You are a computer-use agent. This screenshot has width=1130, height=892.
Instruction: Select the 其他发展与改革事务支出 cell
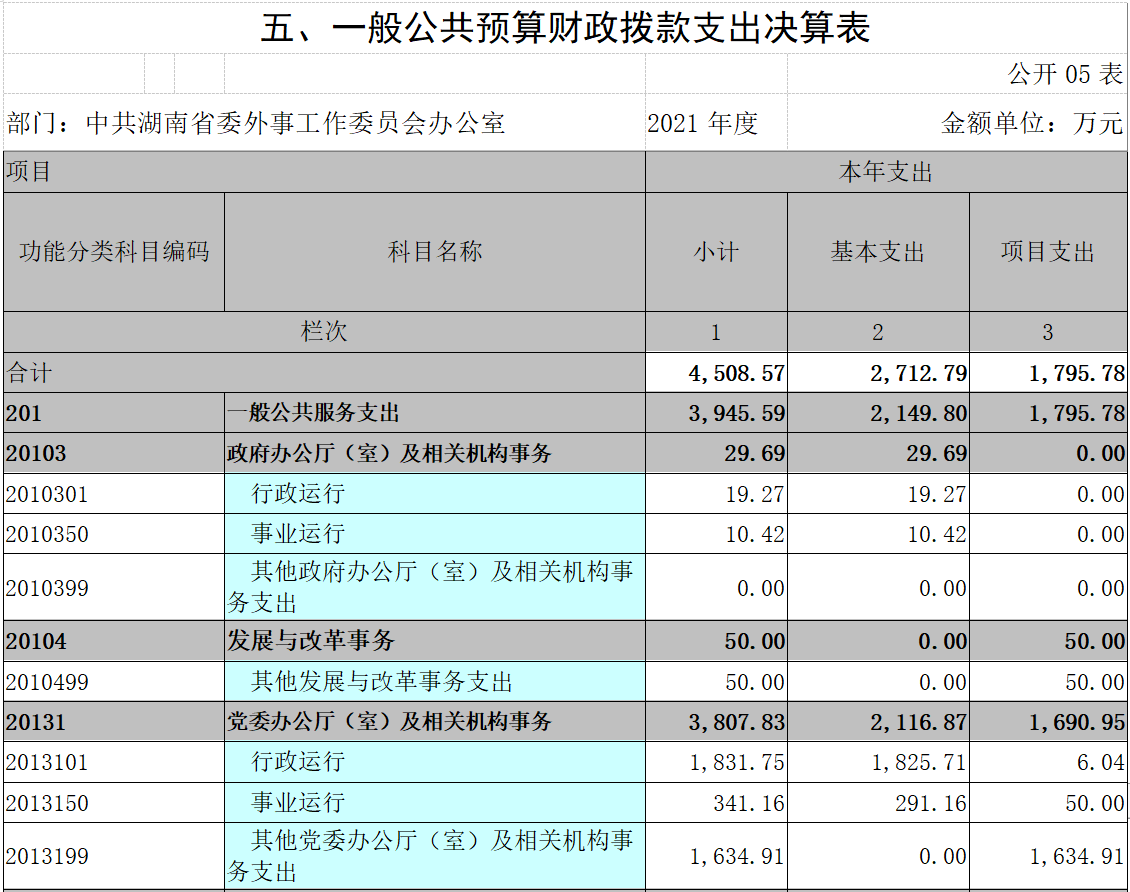(435, 682)
